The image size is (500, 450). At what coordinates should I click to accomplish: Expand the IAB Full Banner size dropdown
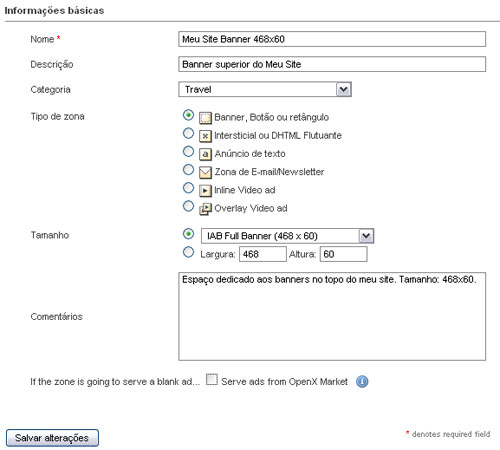287,236
